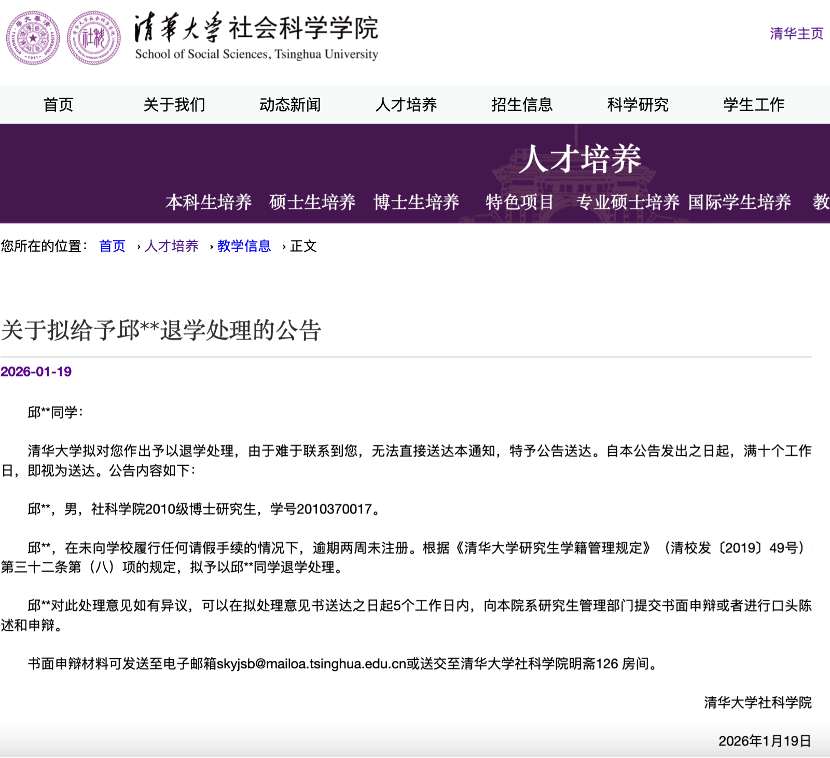
Task: Select 学生工作 in the navigation bar
Action: pyautogui.click(x=752, y=104)
